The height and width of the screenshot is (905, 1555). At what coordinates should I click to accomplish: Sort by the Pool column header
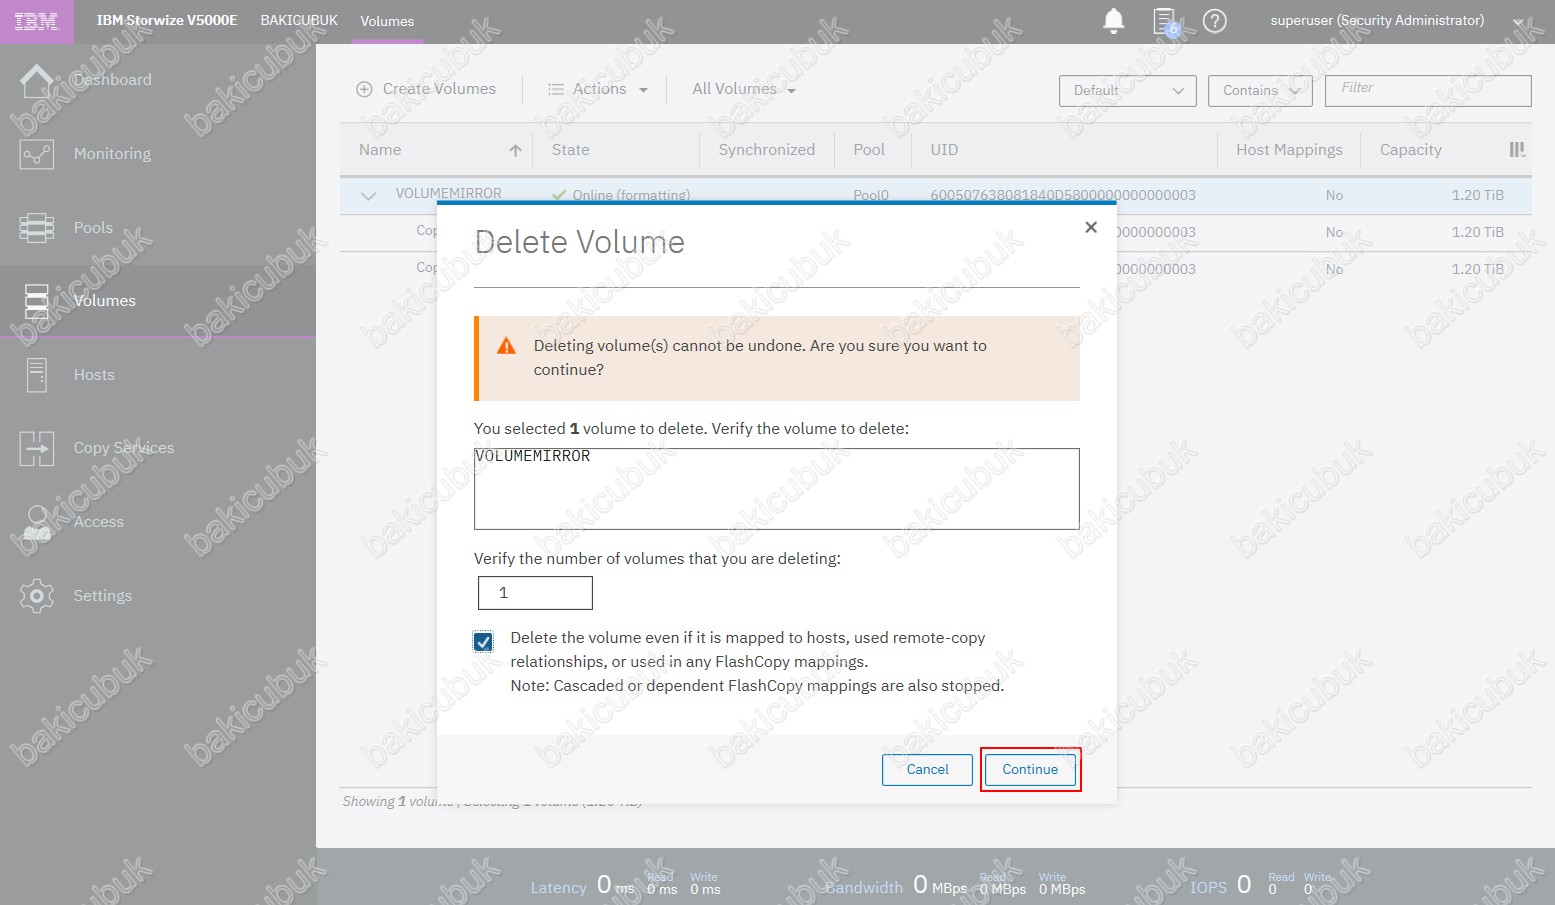[x=869, y=150]
